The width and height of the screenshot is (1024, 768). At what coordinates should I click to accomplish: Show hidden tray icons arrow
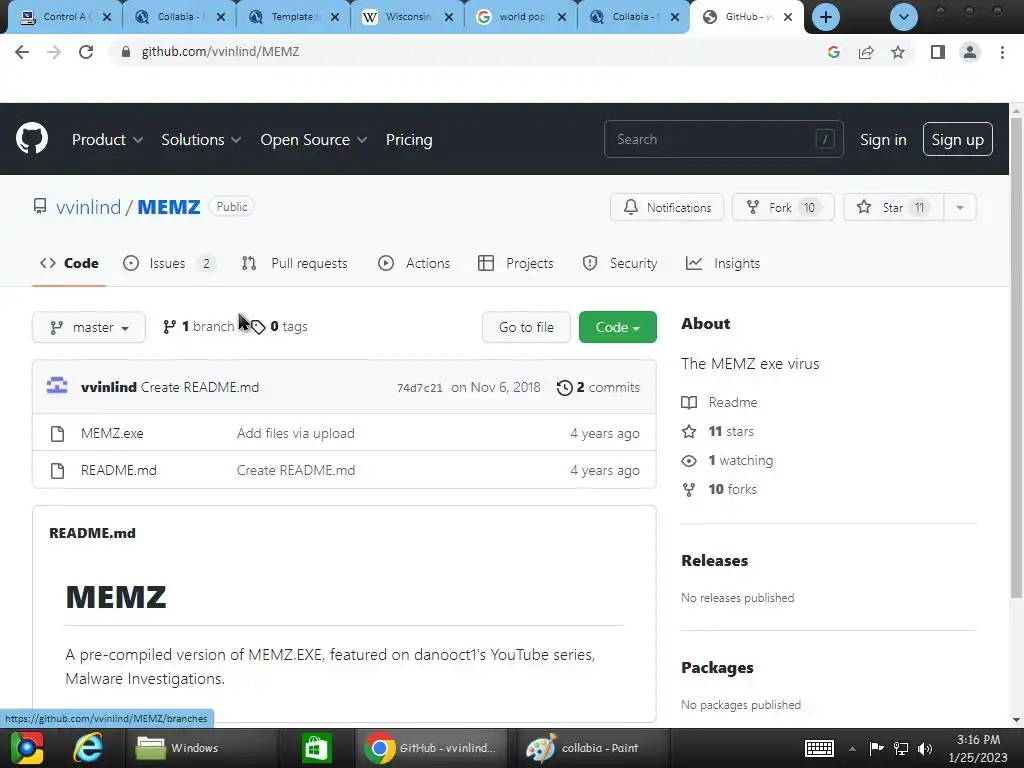(852, 749)
